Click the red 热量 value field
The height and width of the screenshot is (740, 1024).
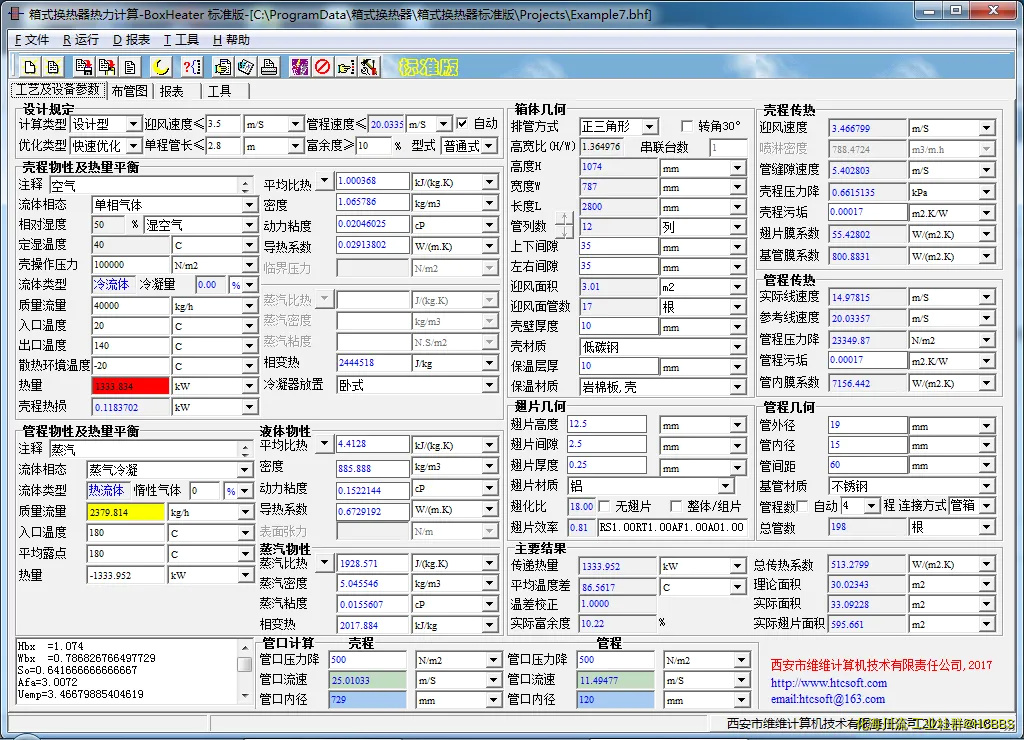[130, 386]
